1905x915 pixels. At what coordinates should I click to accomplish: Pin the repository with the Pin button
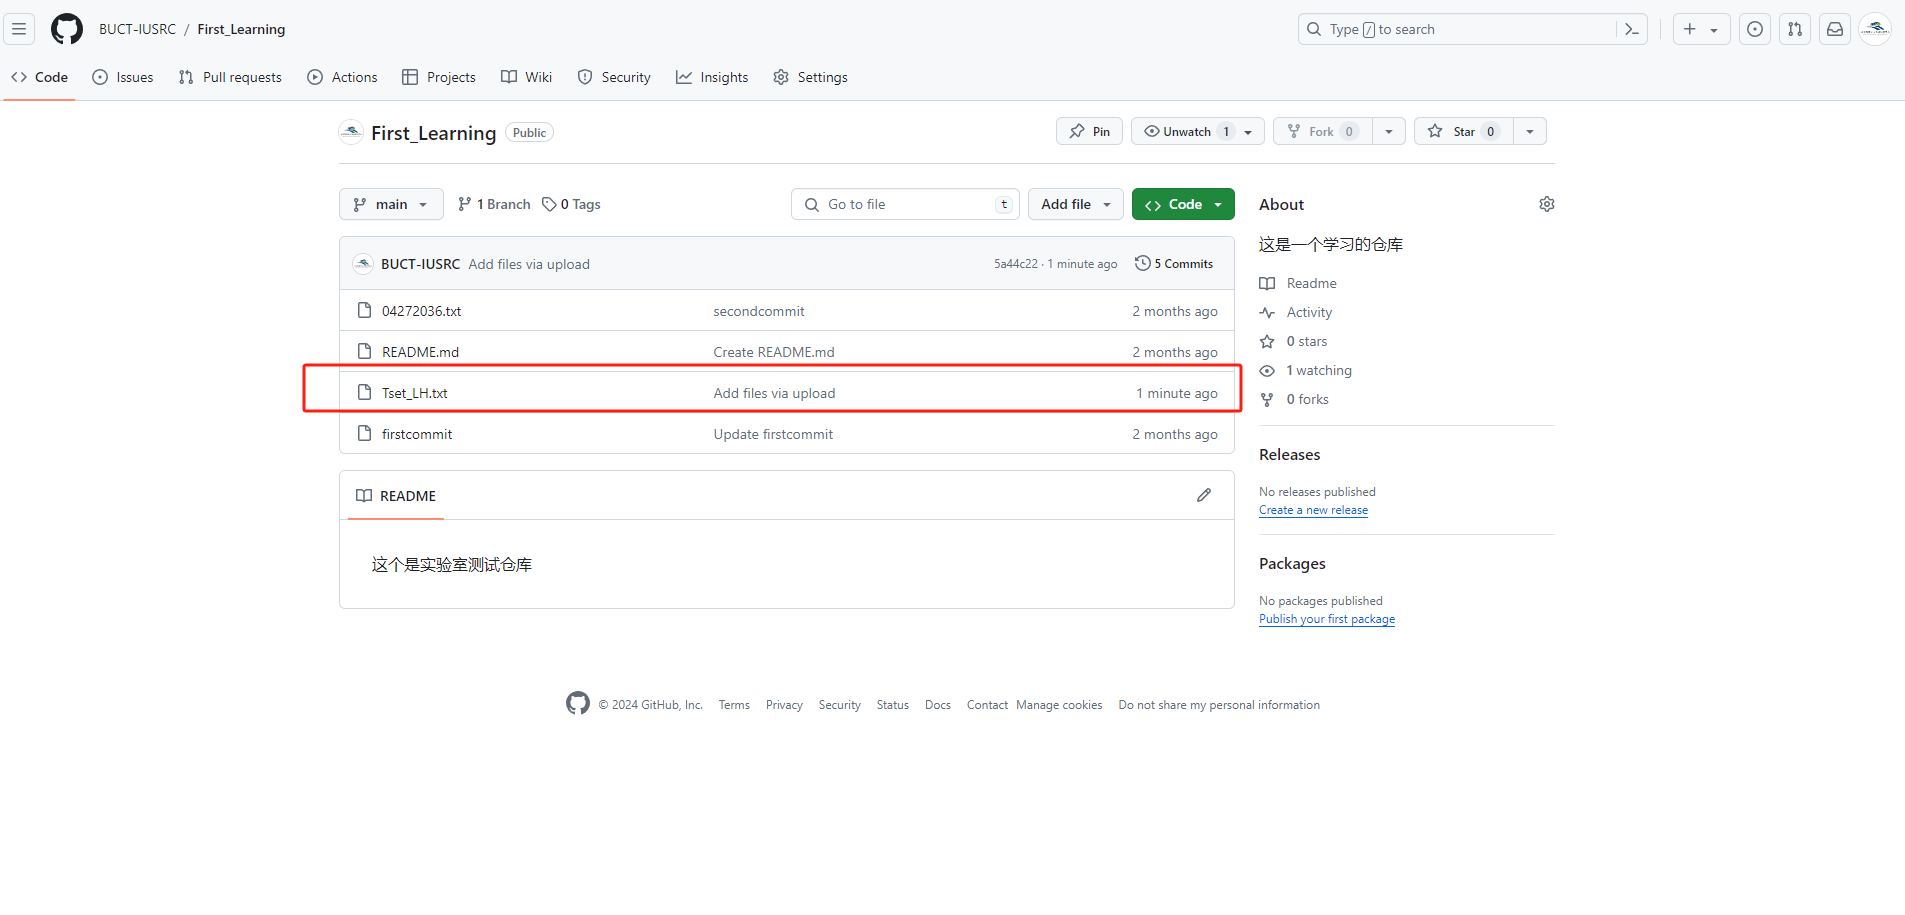pyautogui.click(x=1089, y=131)
